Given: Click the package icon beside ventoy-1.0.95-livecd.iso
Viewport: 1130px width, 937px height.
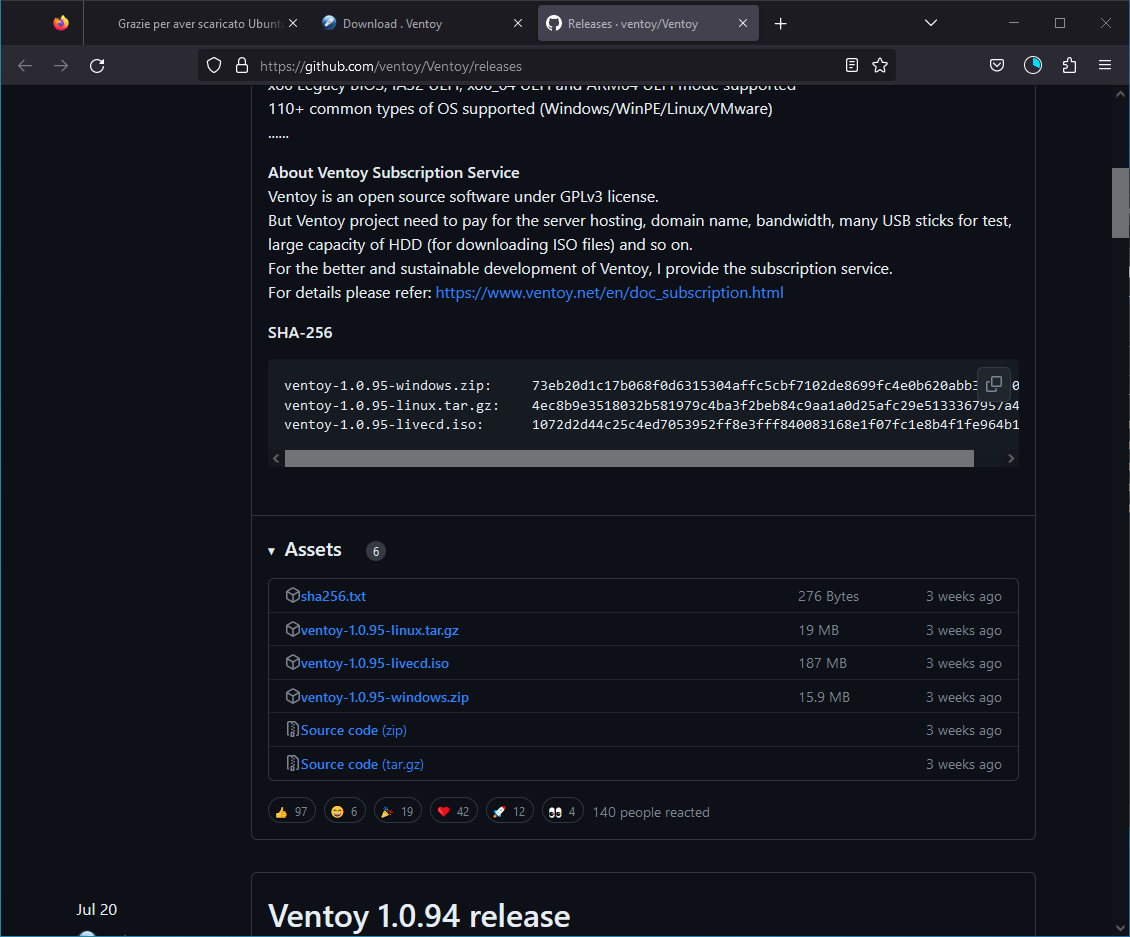Looking at the screenshot, I should 293,662.
